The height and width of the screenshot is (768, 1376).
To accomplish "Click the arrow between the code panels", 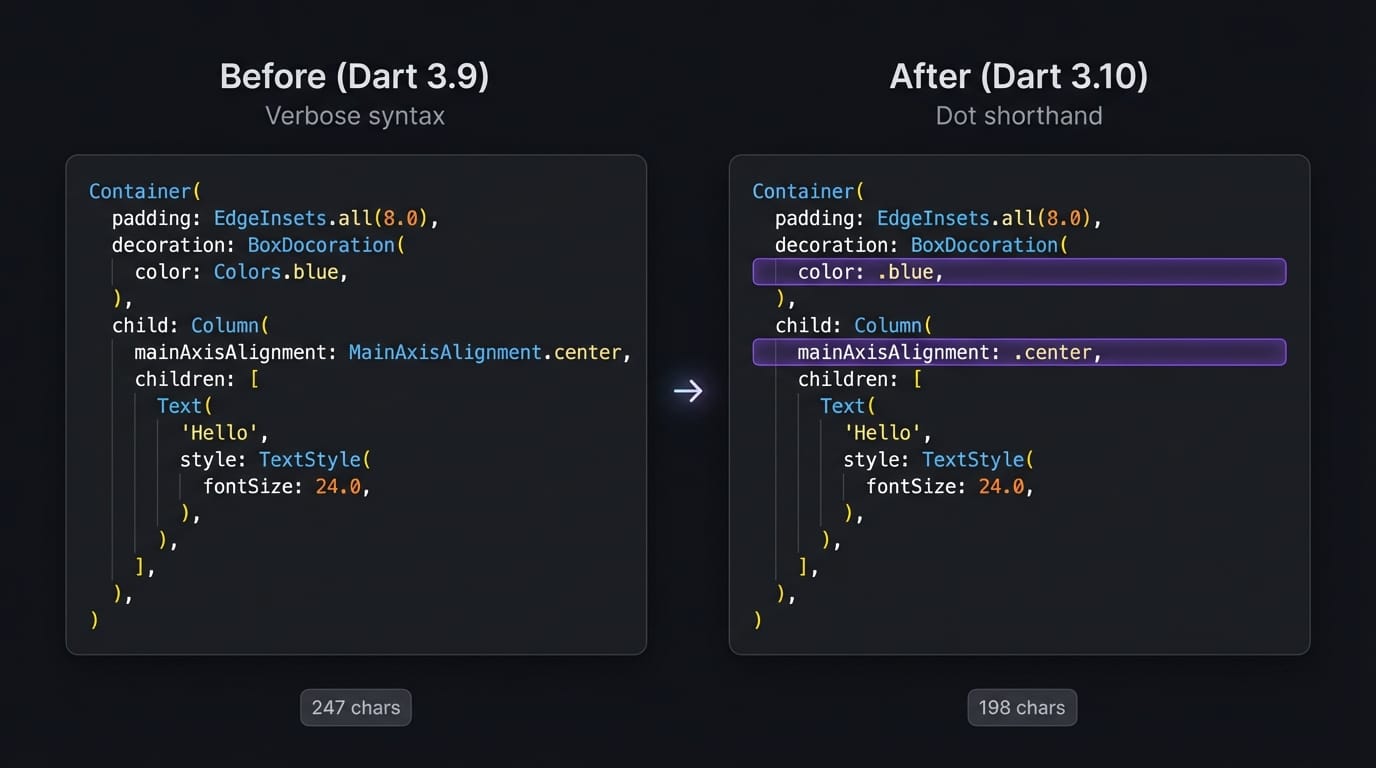I will (688, 392).
